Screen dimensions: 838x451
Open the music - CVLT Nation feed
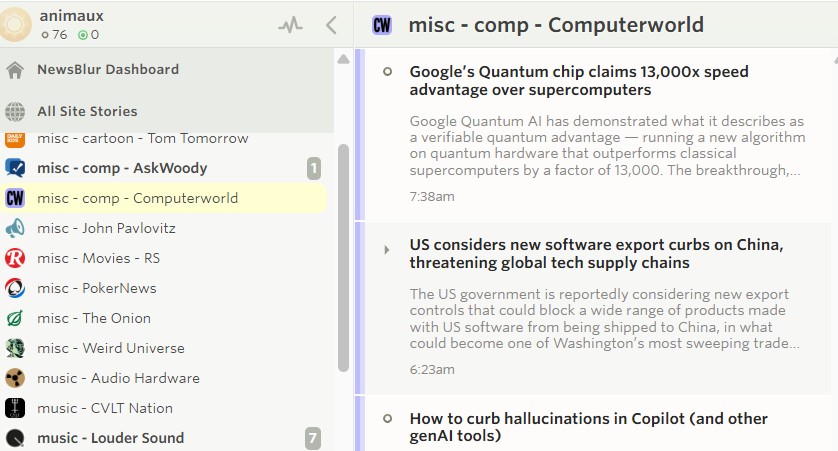point(104,408)
